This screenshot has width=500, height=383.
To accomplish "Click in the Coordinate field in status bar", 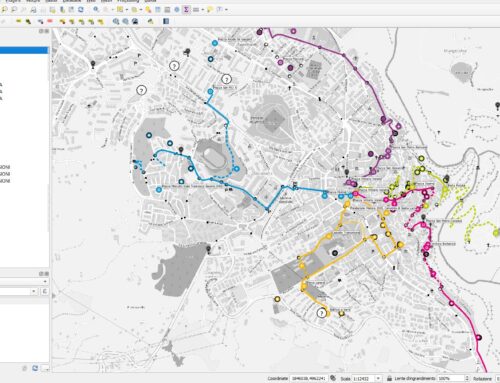I will click(309, 379).
